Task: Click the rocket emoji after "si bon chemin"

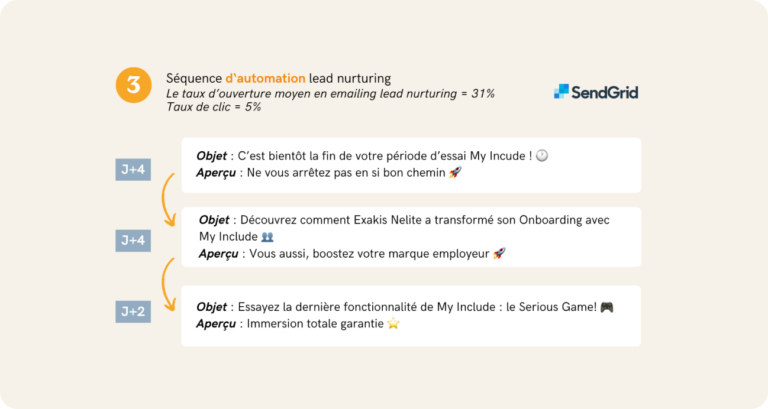Action: (455, 172)
